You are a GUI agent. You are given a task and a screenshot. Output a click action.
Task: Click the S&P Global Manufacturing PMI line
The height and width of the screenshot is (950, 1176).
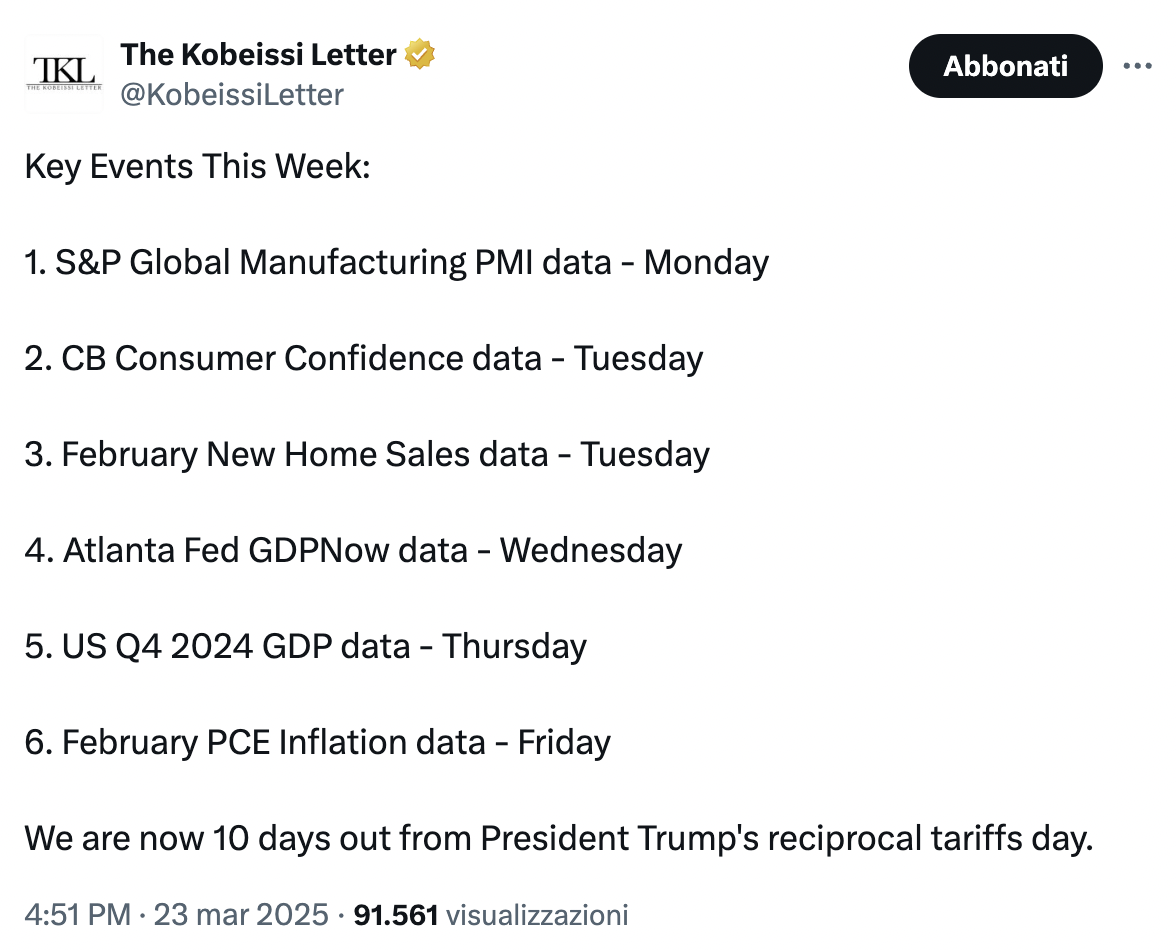tap(396, 262)
